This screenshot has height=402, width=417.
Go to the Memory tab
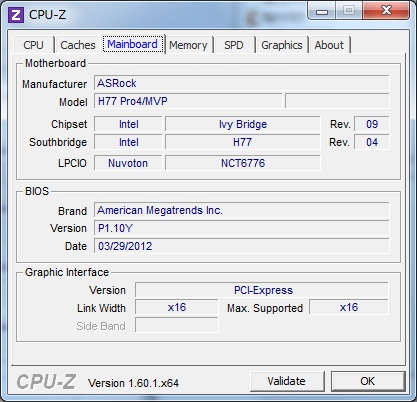pos(188,45)
